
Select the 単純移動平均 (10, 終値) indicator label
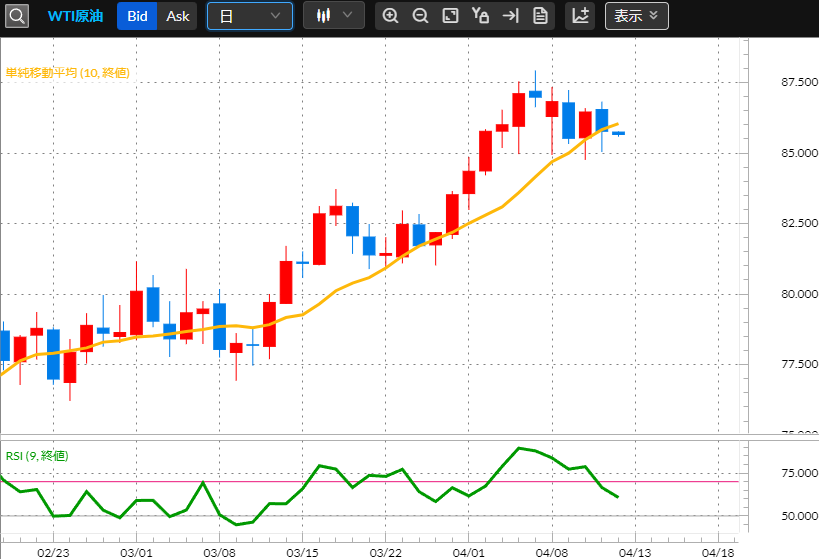pyautogui.click(x=67, y=73)
